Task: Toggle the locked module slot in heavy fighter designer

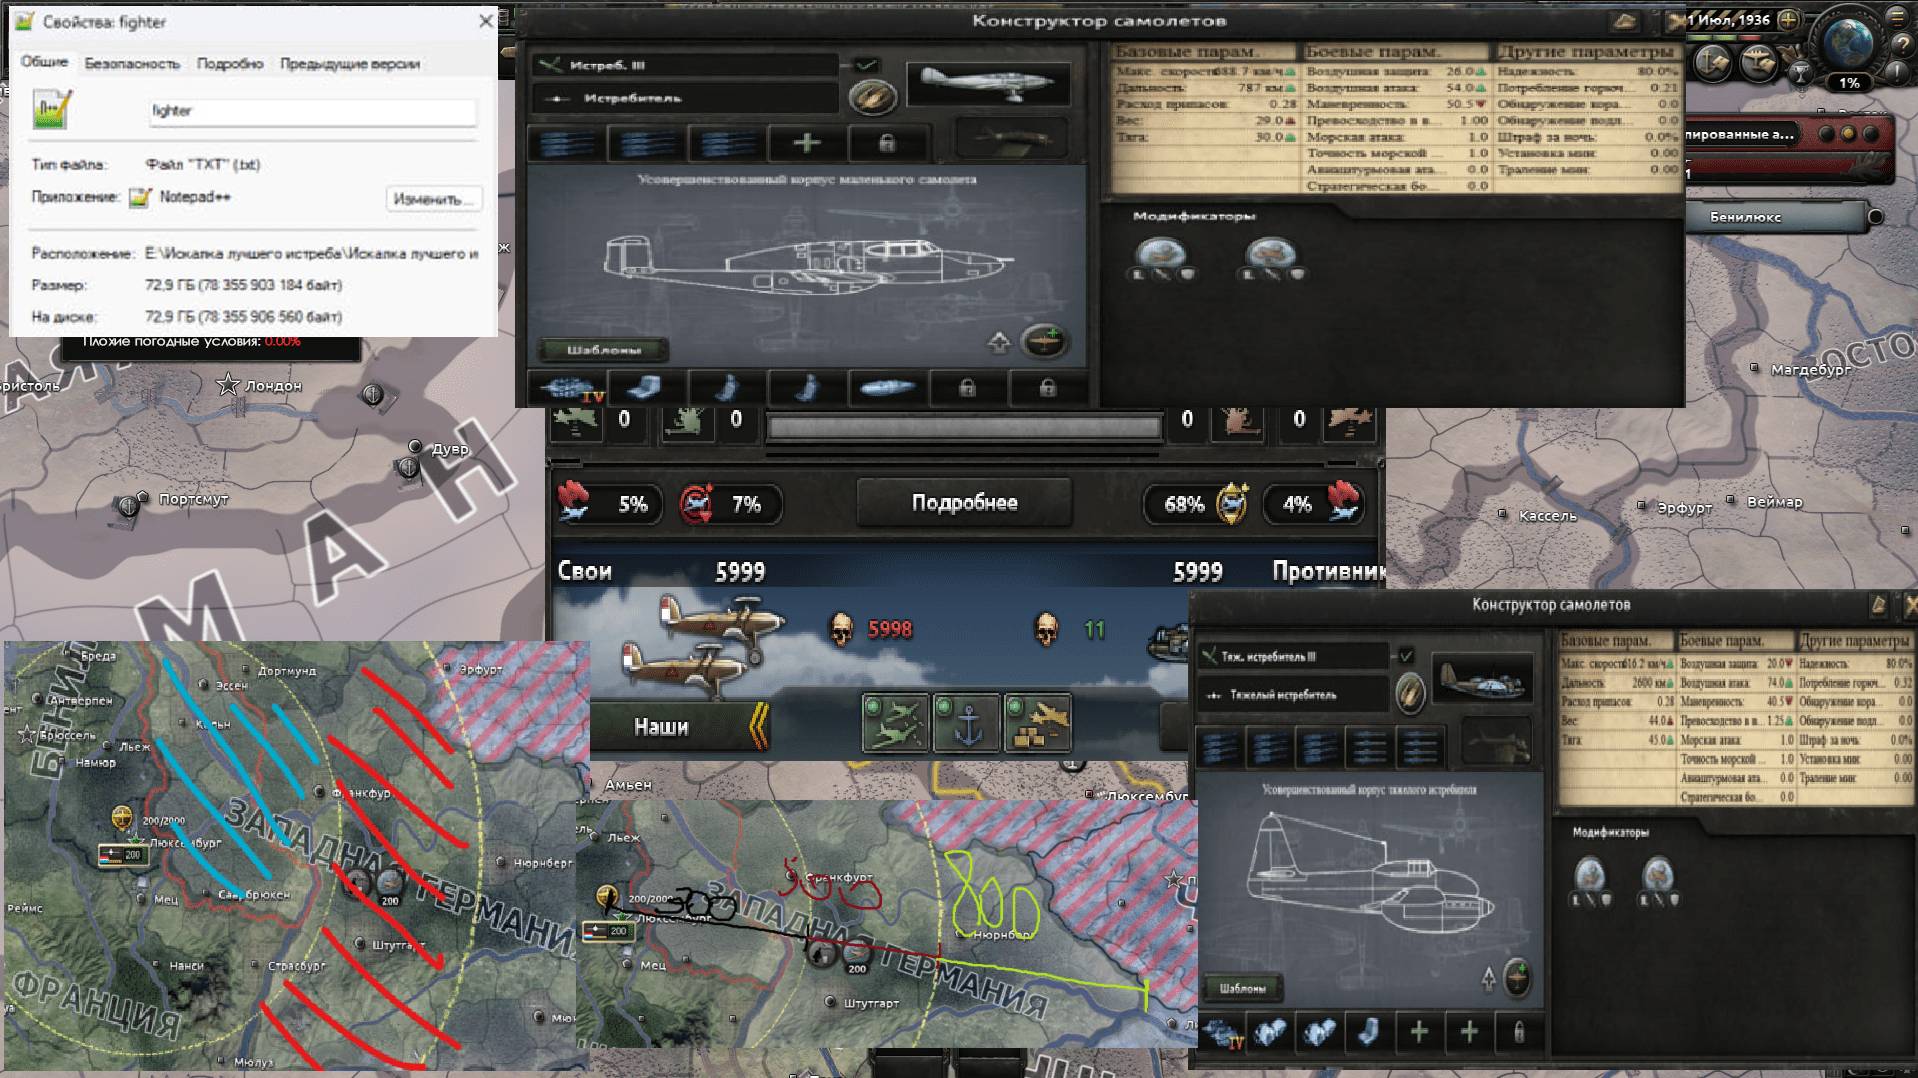Action: pos(1518,1032)
